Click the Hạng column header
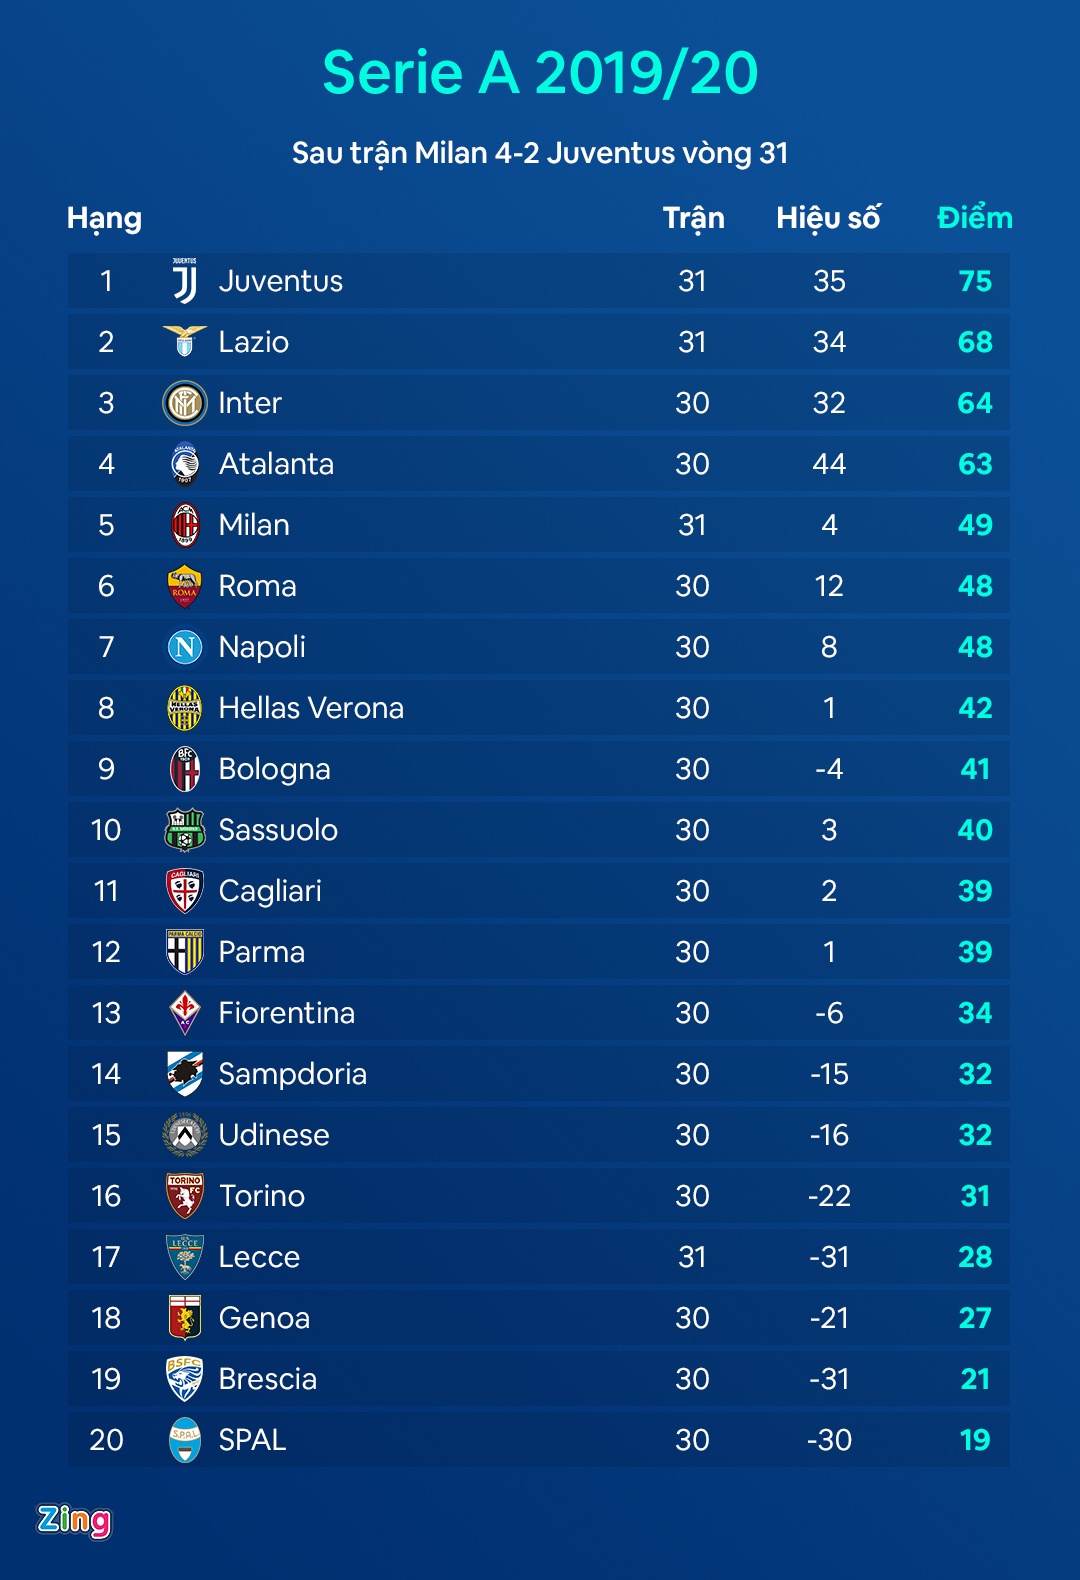This screenshot has width=1080, height=1580. point(104,218)
